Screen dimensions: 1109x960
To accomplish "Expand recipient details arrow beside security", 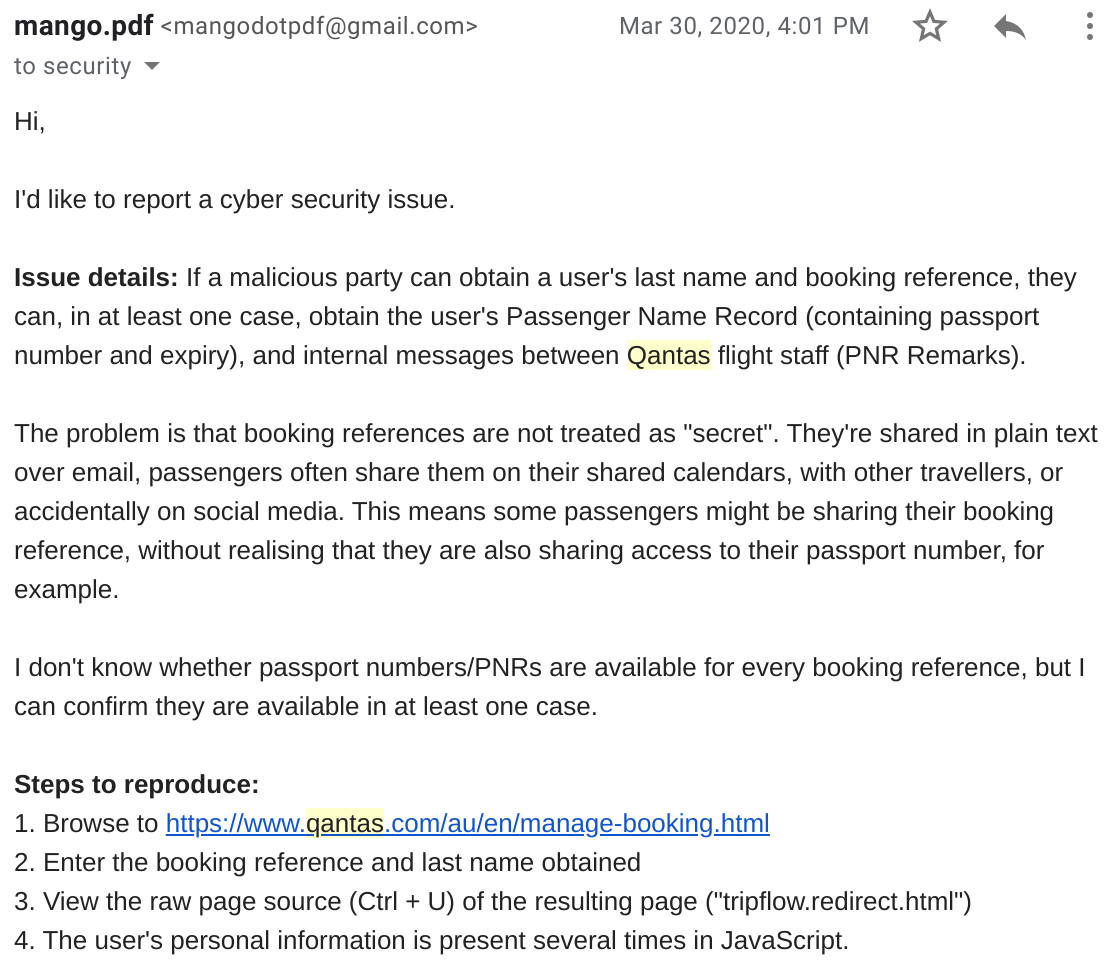I will coord(151,66).
